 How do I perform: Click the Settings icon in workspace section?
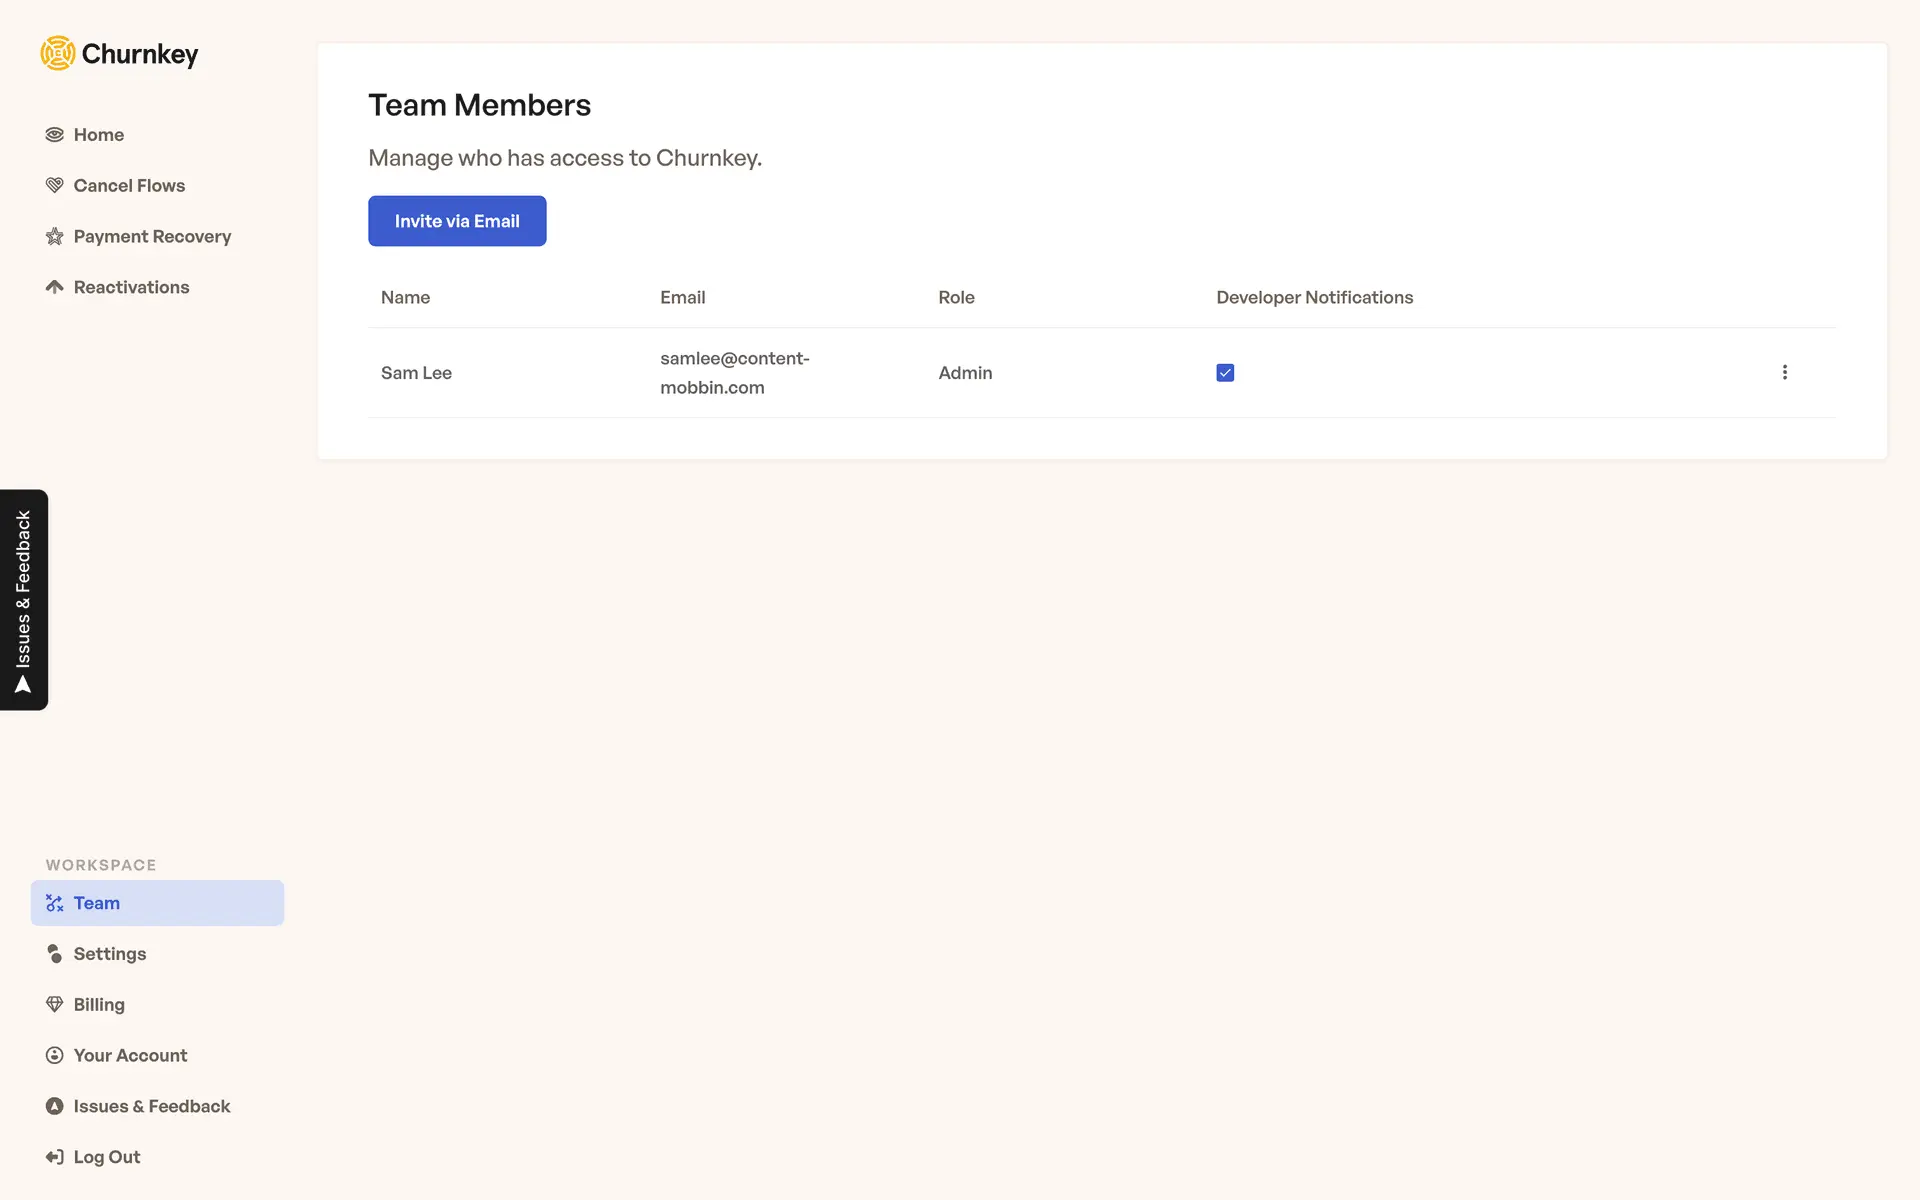pos(55,954)
